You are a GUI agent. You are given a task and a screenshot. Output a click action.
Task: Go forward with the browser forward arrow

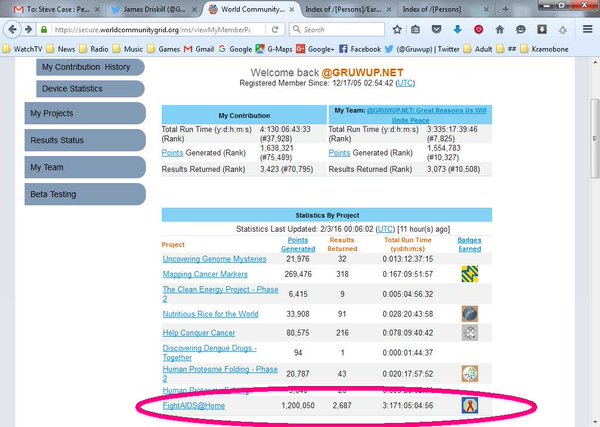pyautogui.click(x=28, y=29)
